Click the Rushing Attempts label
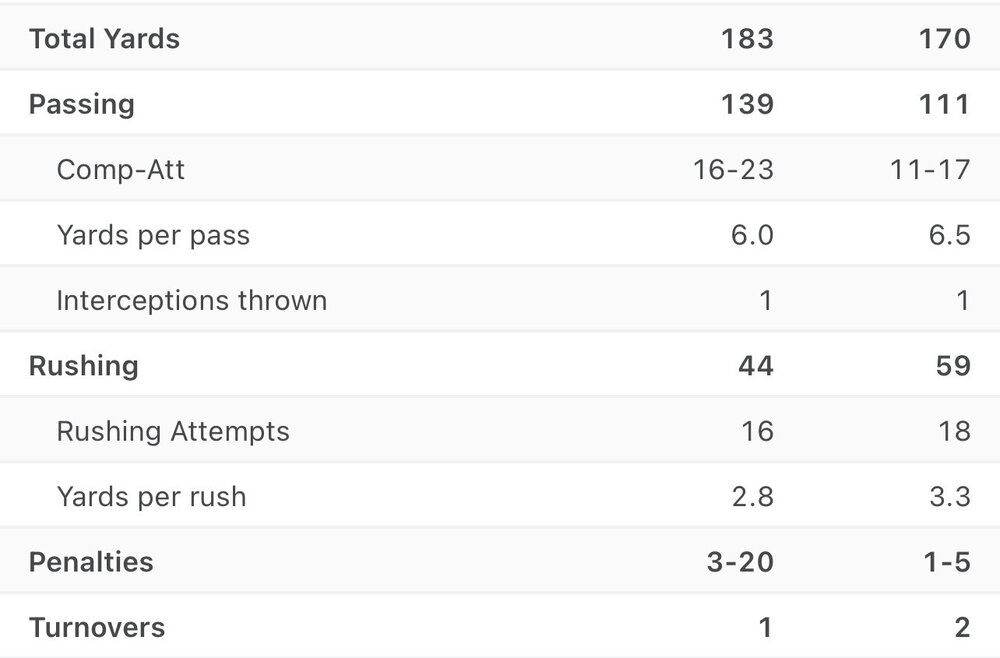1000x658 pixels. pos(173,431)
